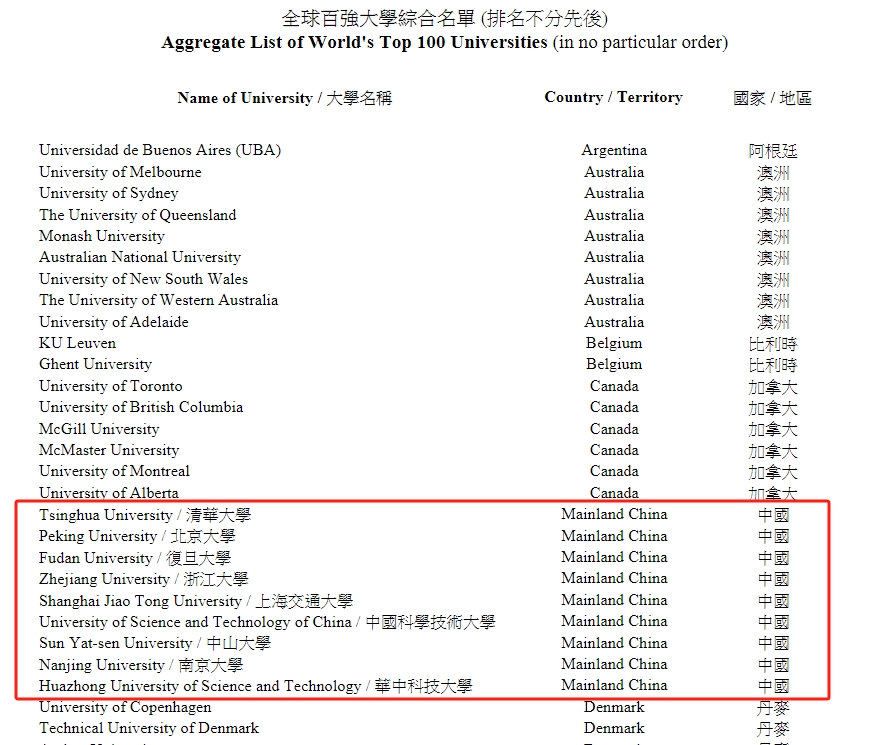Select 'Tsinghua University / 清華大學' entry
The height and width of the screenshot is (745, 886).
pos(145,515)
